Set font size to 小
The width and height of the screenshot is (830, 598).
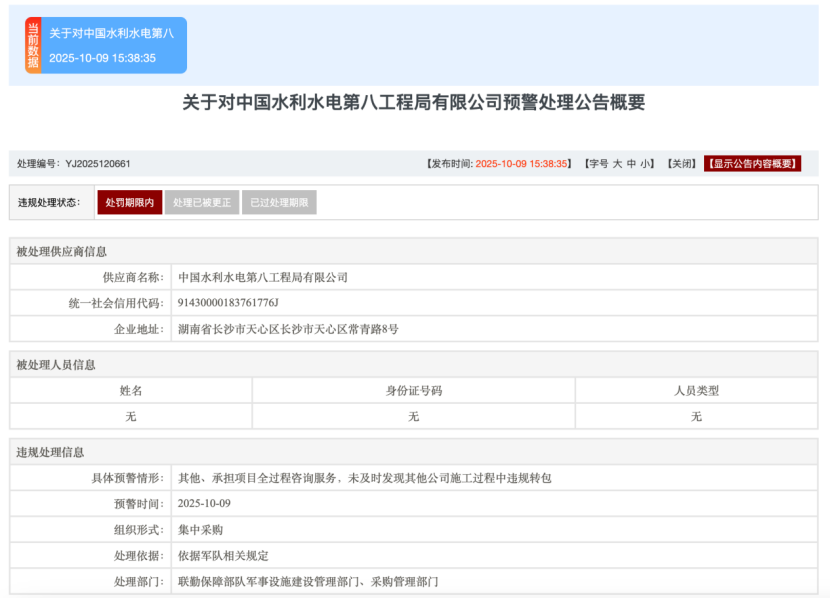pos(647,164)
